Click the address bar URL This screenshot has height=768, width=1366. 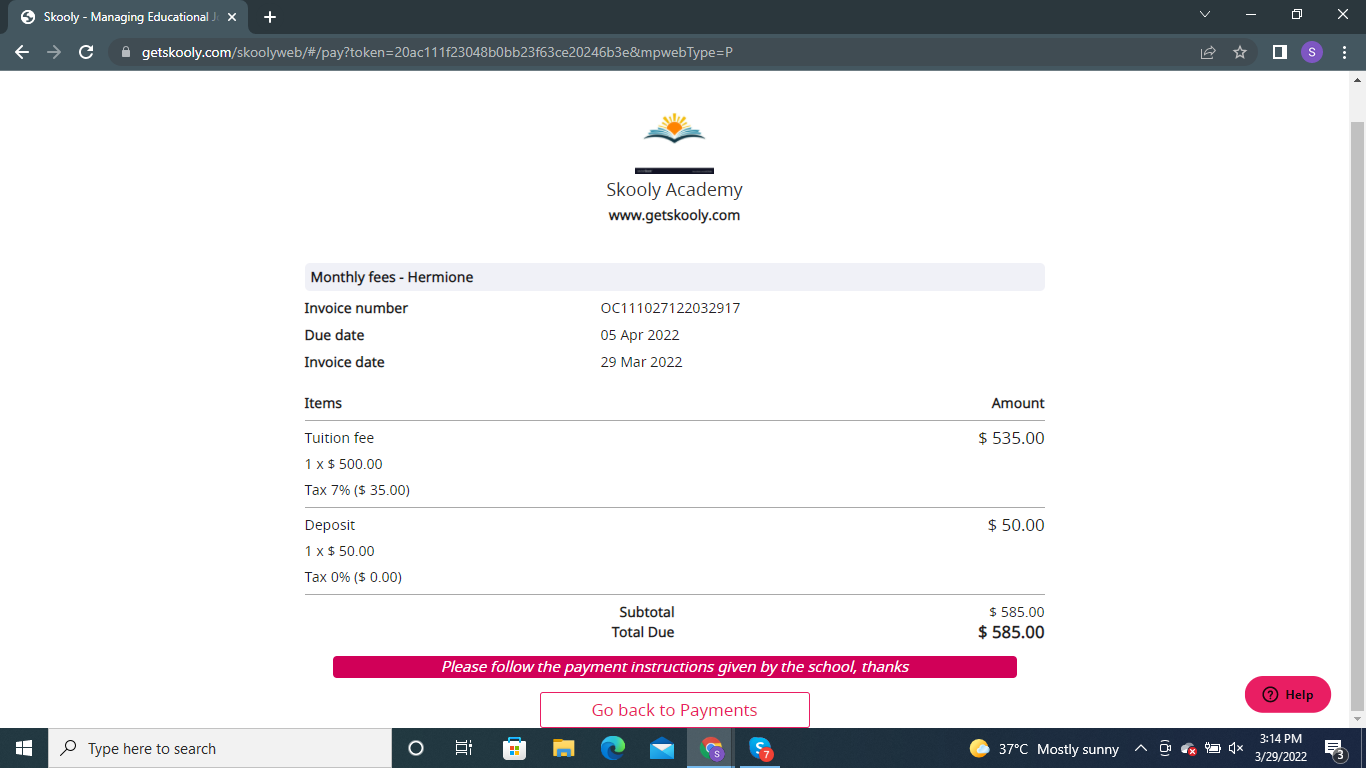(x=437, y=52)
